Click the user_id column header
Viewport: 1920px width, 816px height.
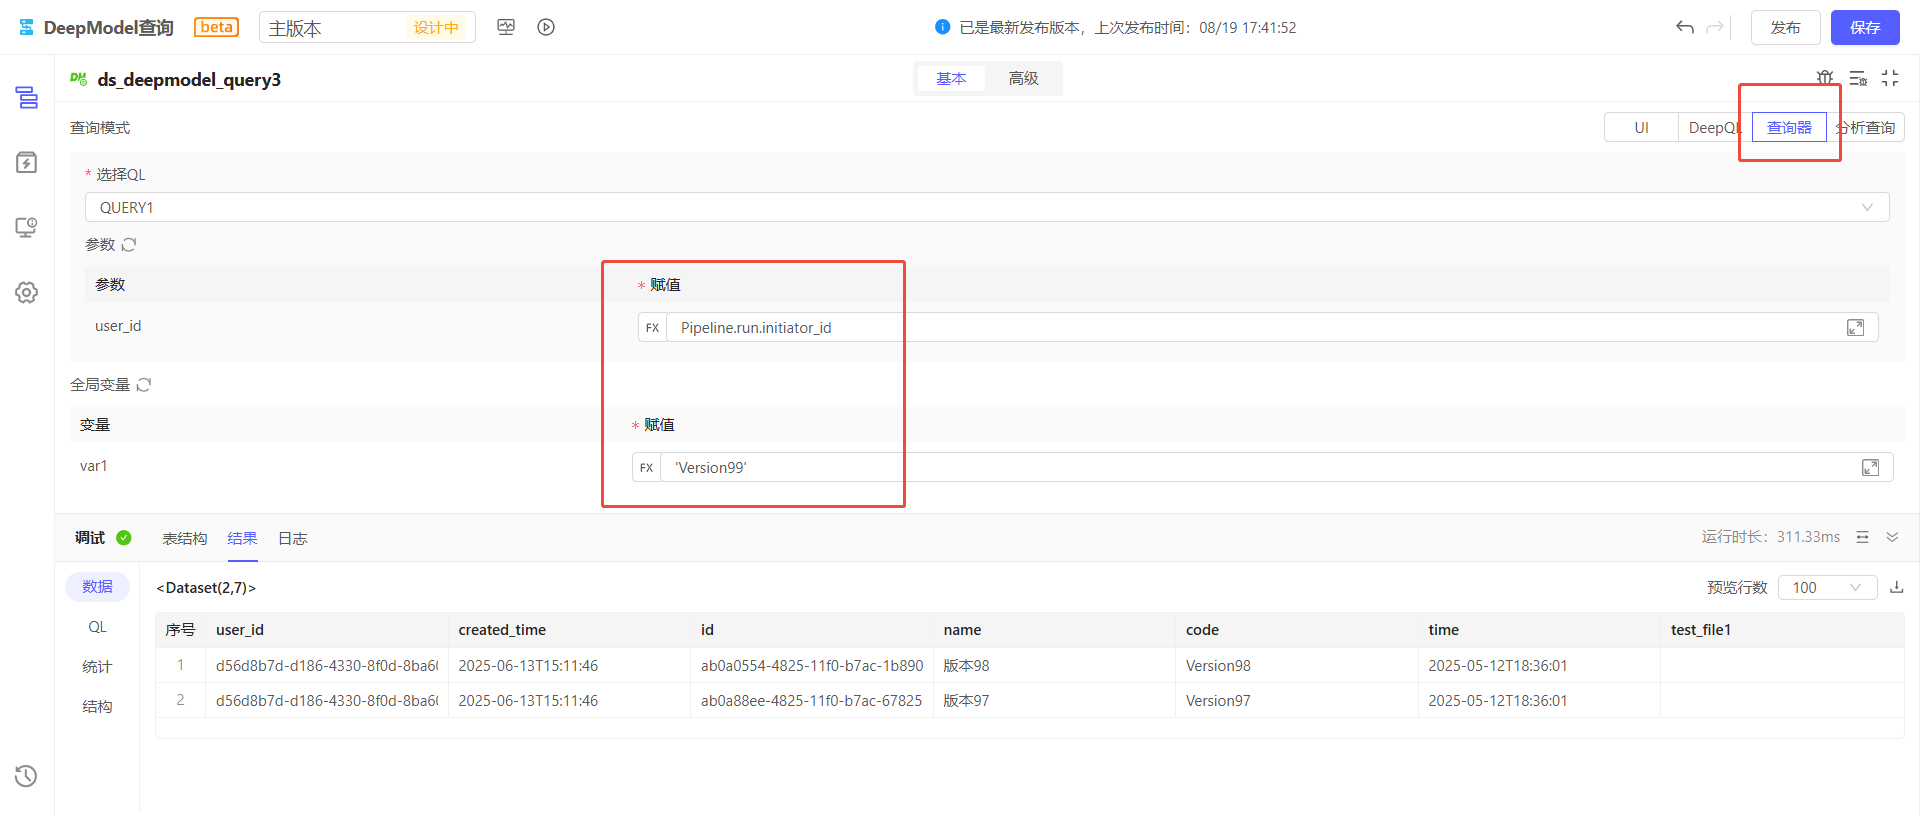tap(326, 630)
